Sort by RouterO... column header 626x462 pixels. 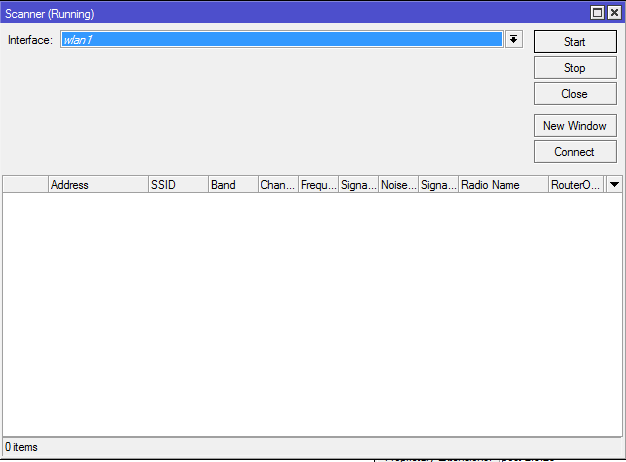pos(576,184)
